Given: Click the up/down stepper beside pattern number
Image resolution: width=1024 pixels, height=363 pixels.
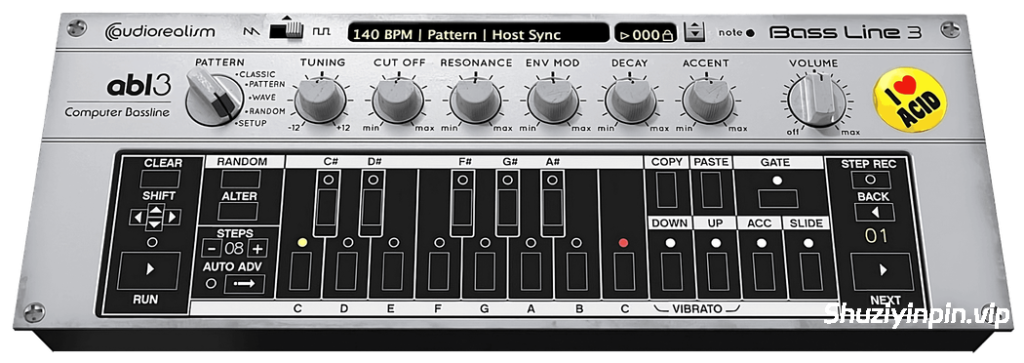Looking at the screenshot, I should 695,31.
